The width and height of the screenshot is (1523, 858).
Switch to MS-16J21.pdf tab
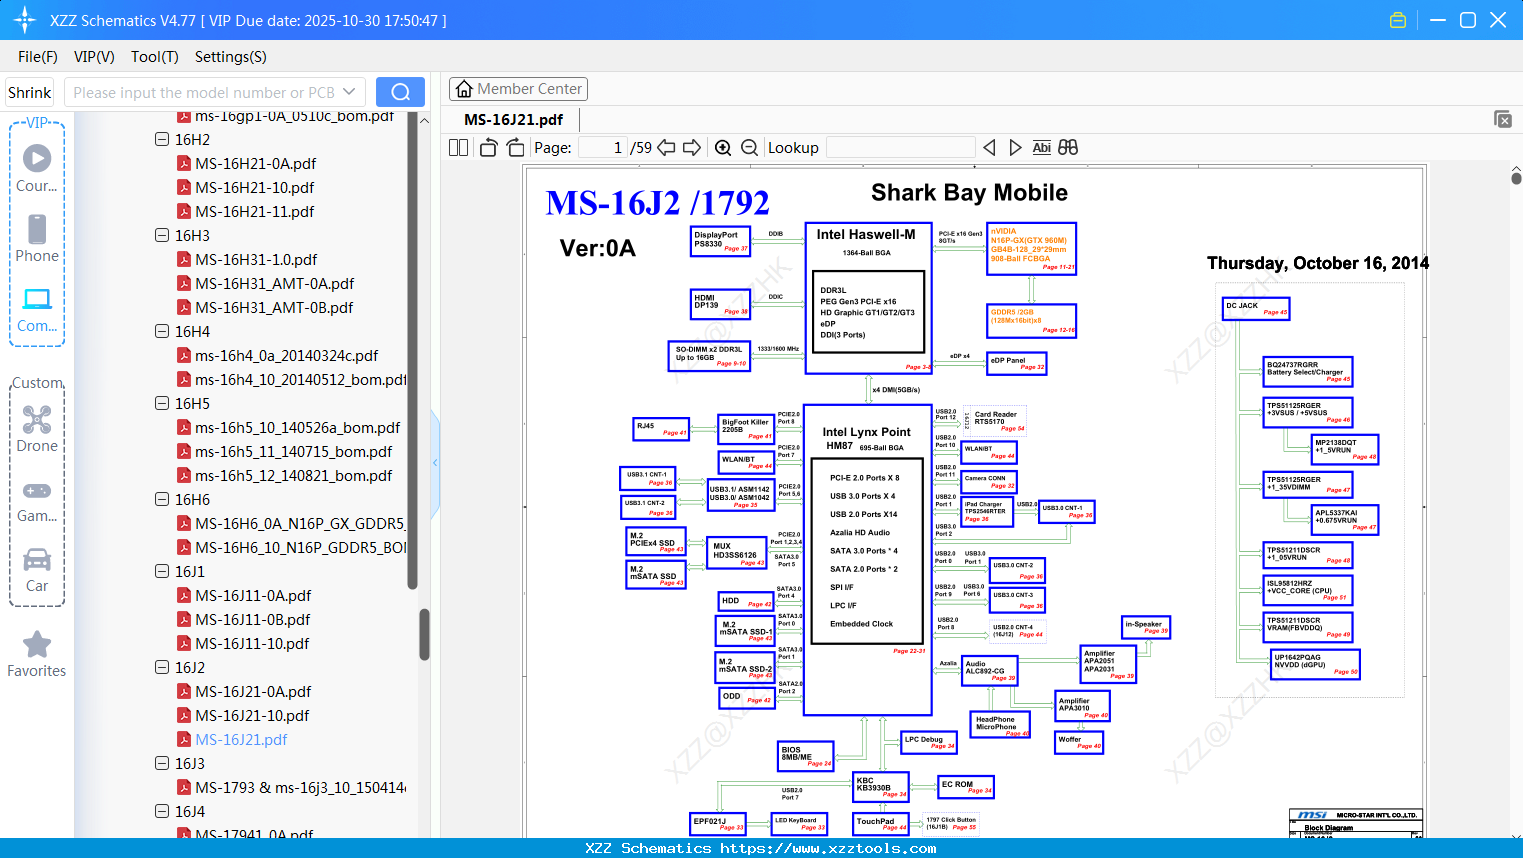pyautogui.click(x=513, y=120)
